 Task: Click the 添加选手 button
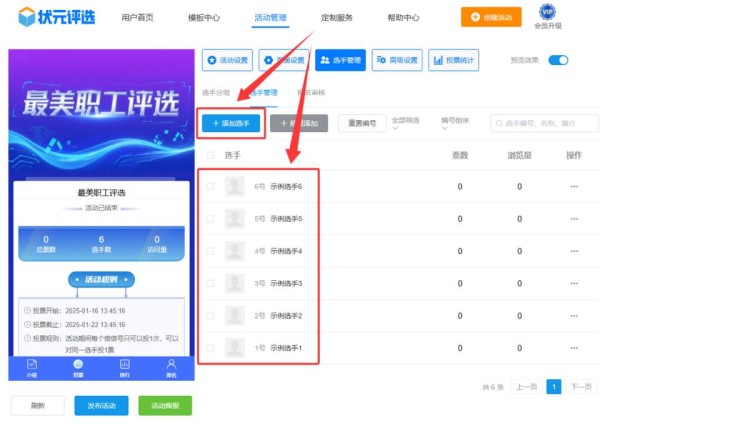coord(231,123)
